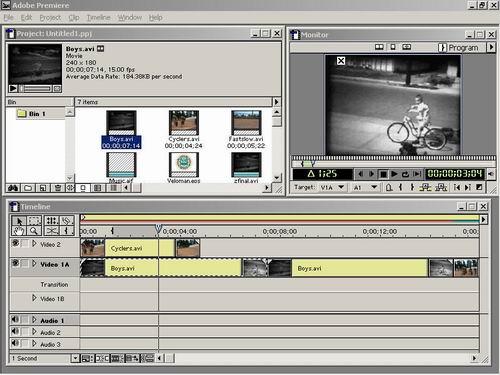This screenshot has height=375, width=500.
Task: Click the thumbnail preview slider under Boys.avi
Action: coord(36,89)
